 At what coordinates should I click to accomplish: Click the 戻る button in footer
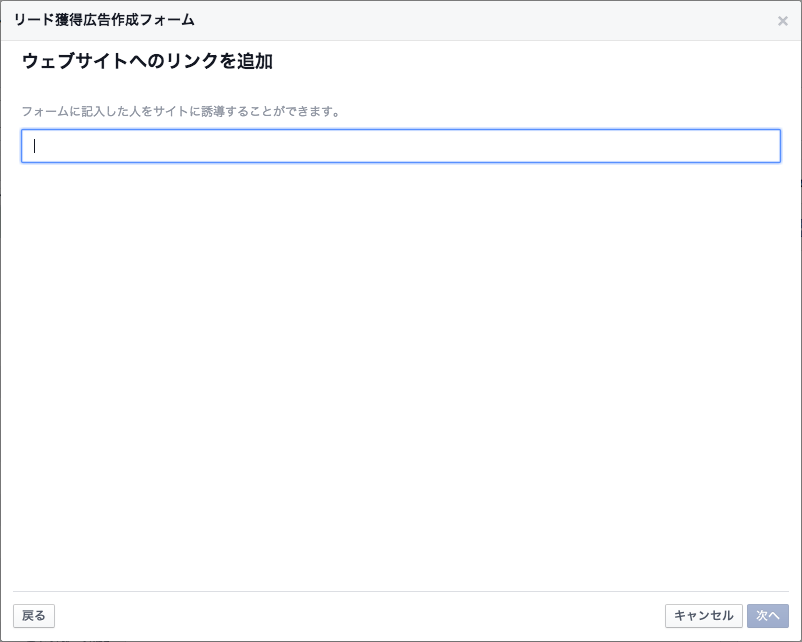tap(34, 616)
